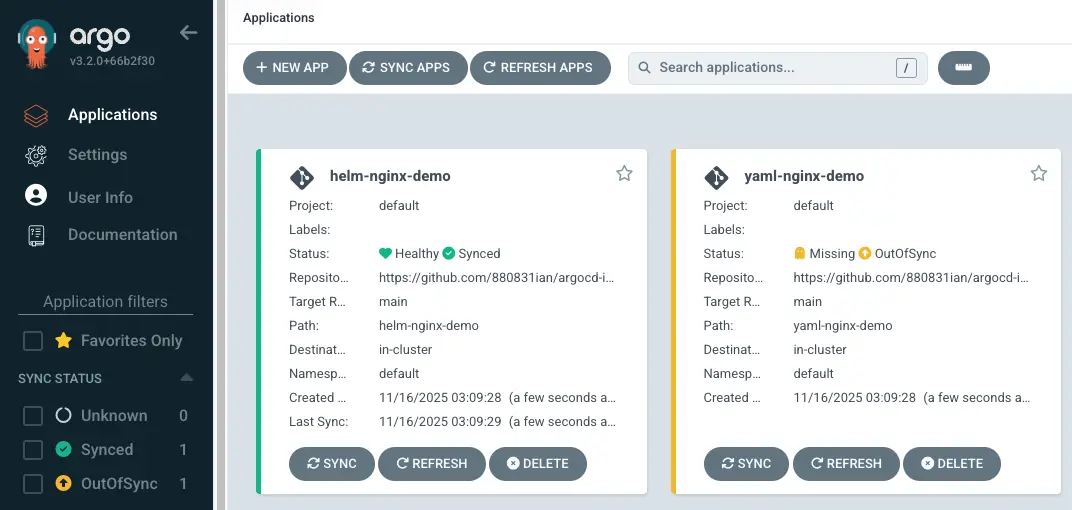Click the NEW APP button

(x=295, y=68)
